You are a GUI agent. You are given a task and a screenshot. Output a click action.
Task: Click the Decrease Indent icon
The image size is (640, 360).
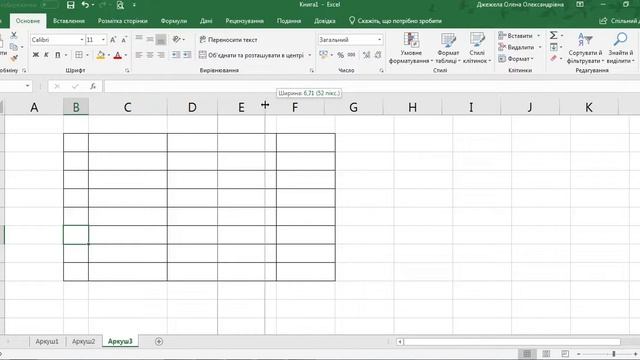[176, 55]
